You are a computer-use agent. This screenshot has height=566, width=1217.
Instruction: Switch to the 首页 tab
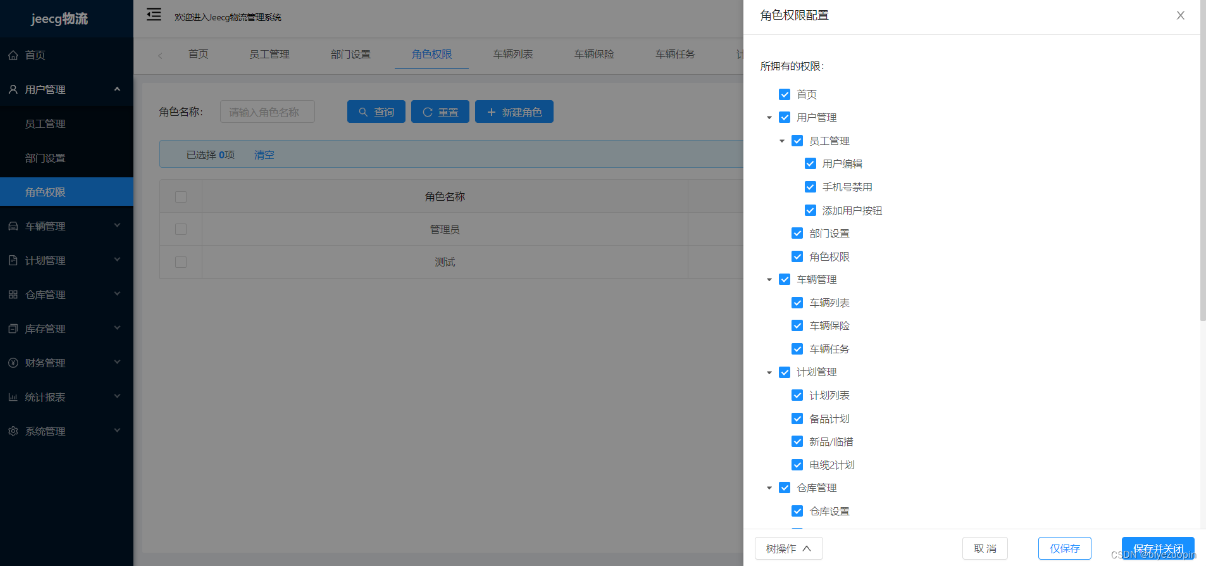point(198,54)
